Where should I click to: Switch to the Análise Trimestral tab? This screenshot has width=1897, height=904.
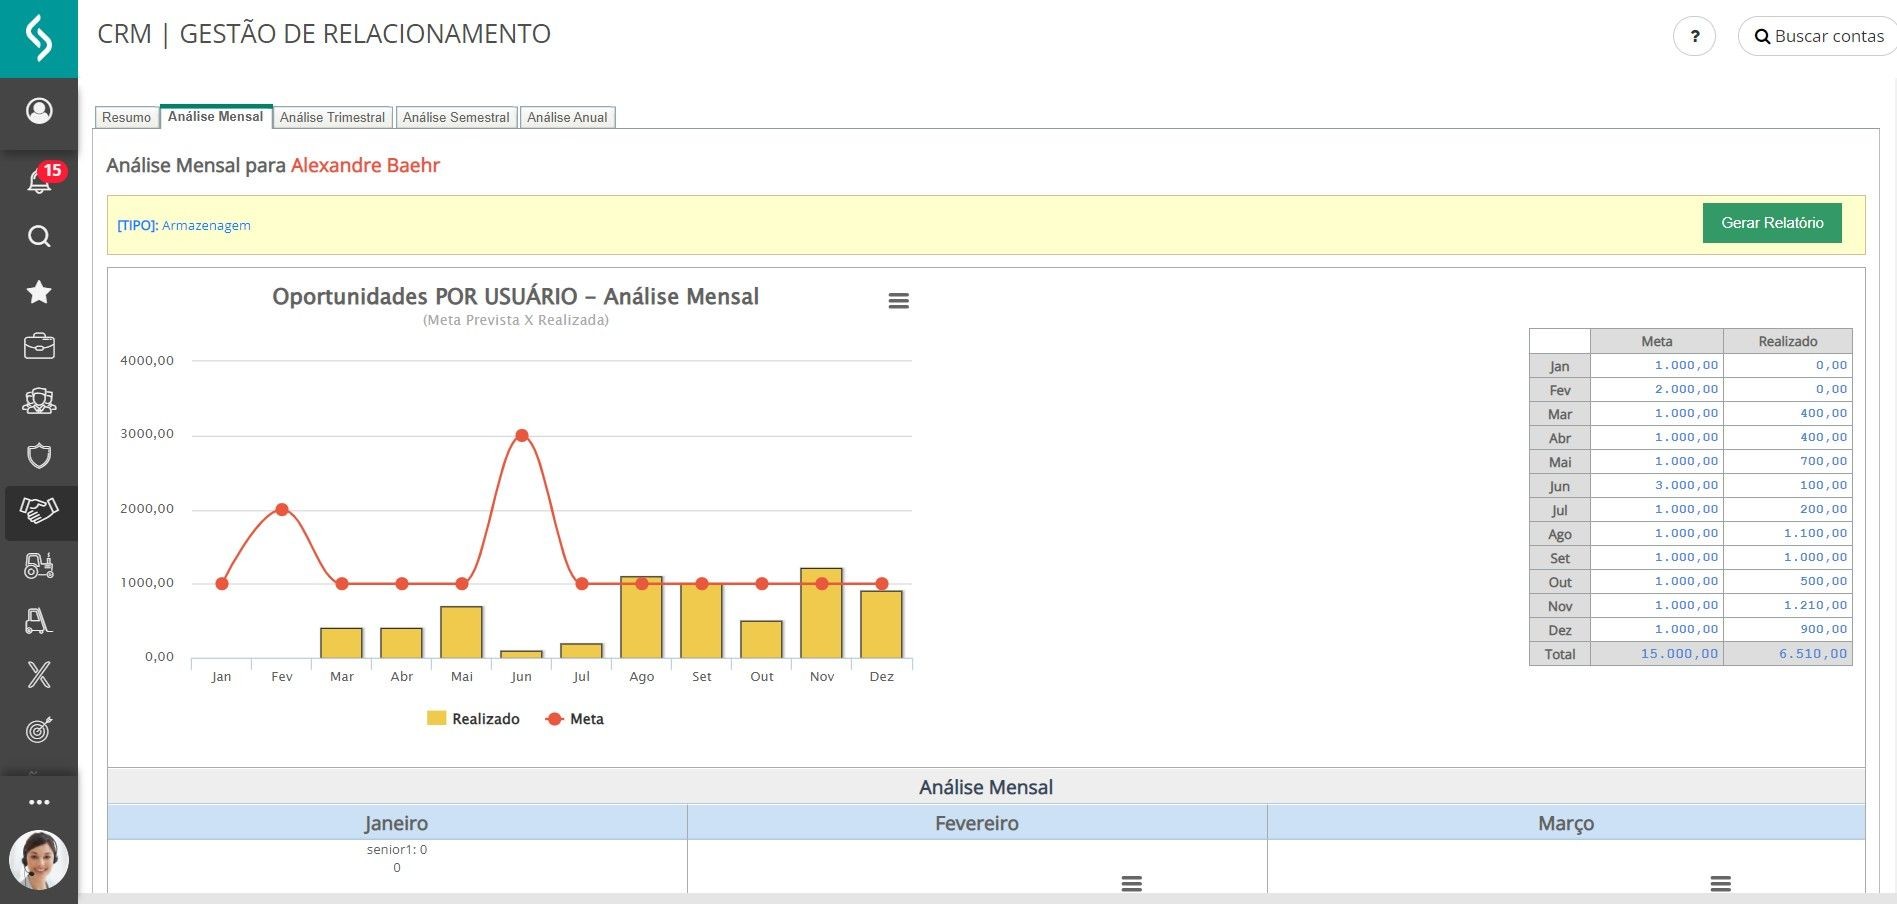(332, 117)
